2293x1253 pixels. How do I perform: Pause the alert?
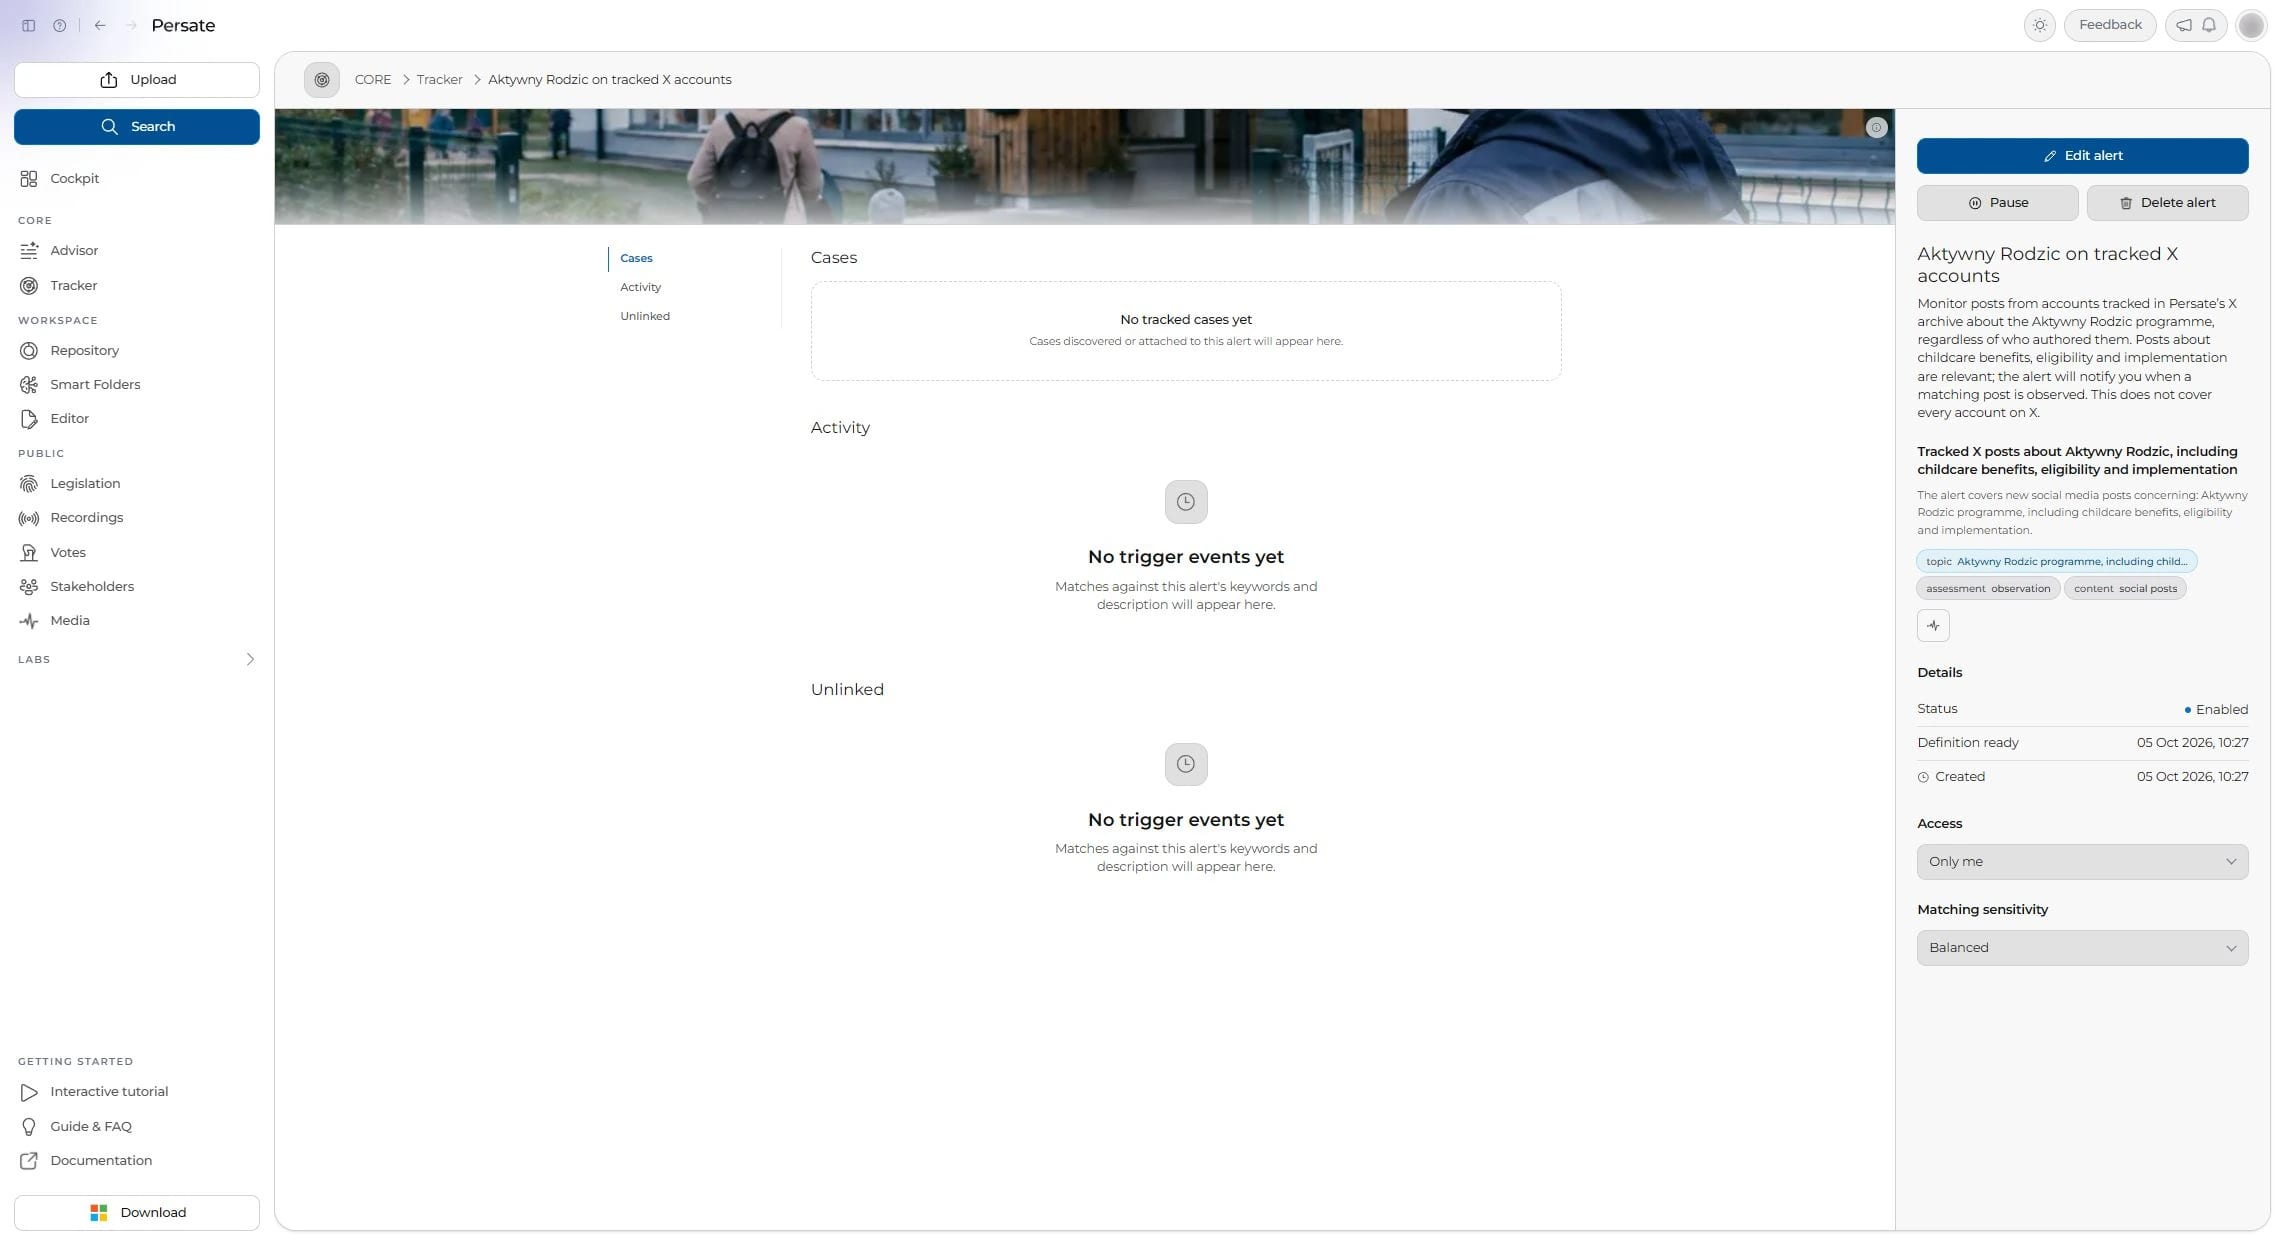pyautogui.click(x=1997, y=203)
